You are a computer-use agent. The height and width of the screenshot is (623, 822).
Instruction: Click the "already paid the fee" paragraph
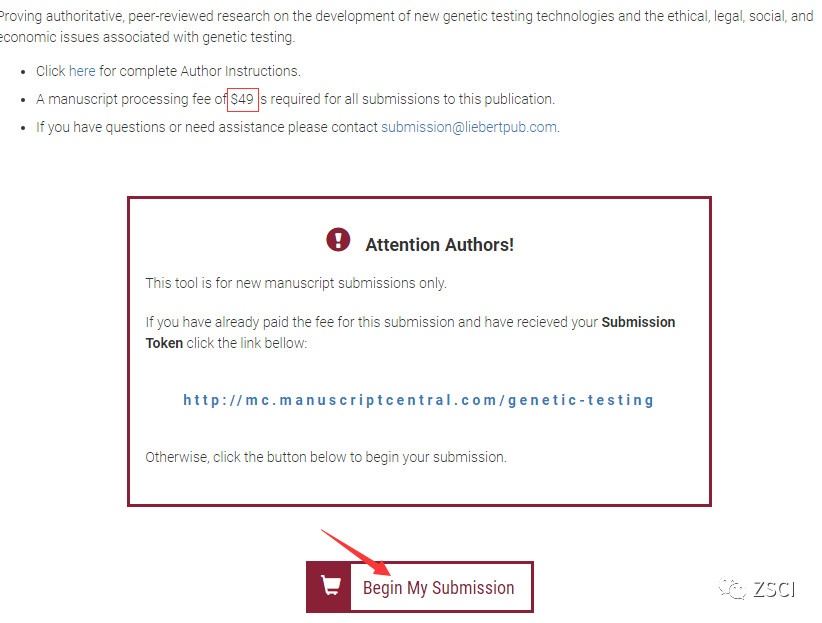372,323
